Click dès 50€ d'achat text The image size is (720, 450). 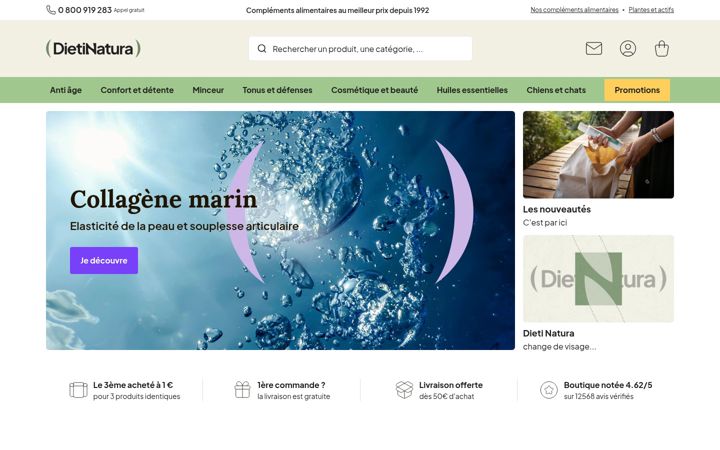click(x=446, y=396)
